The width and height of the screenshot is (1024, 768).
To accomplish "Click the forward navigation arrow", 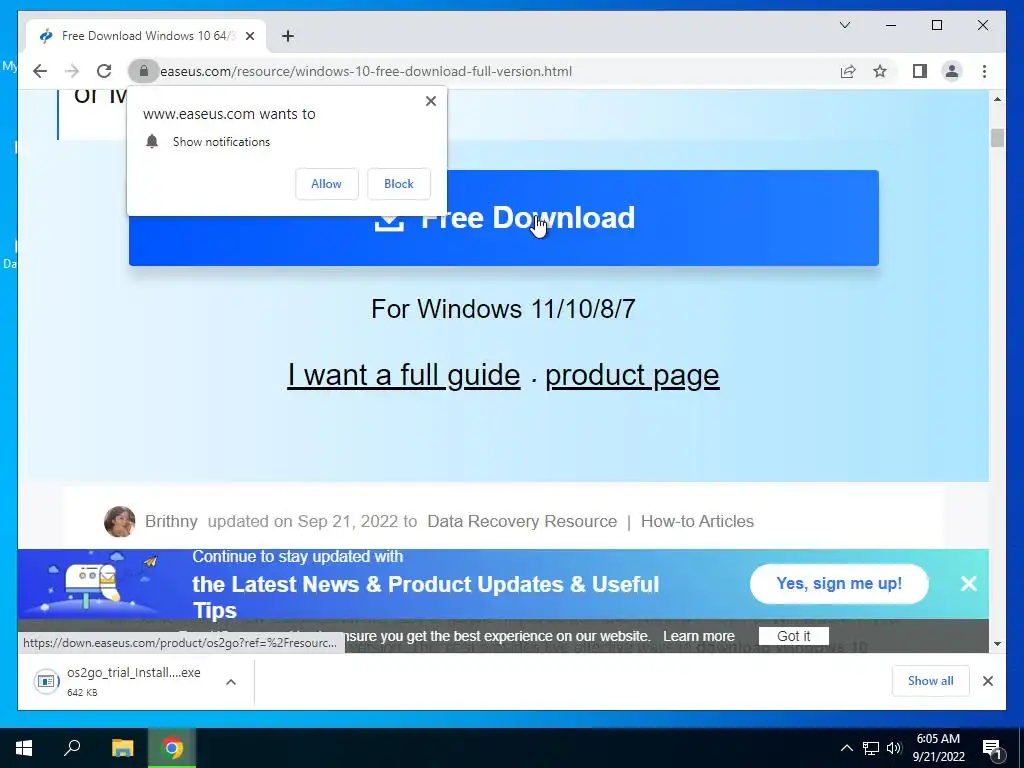I will [x=72, y=71].
